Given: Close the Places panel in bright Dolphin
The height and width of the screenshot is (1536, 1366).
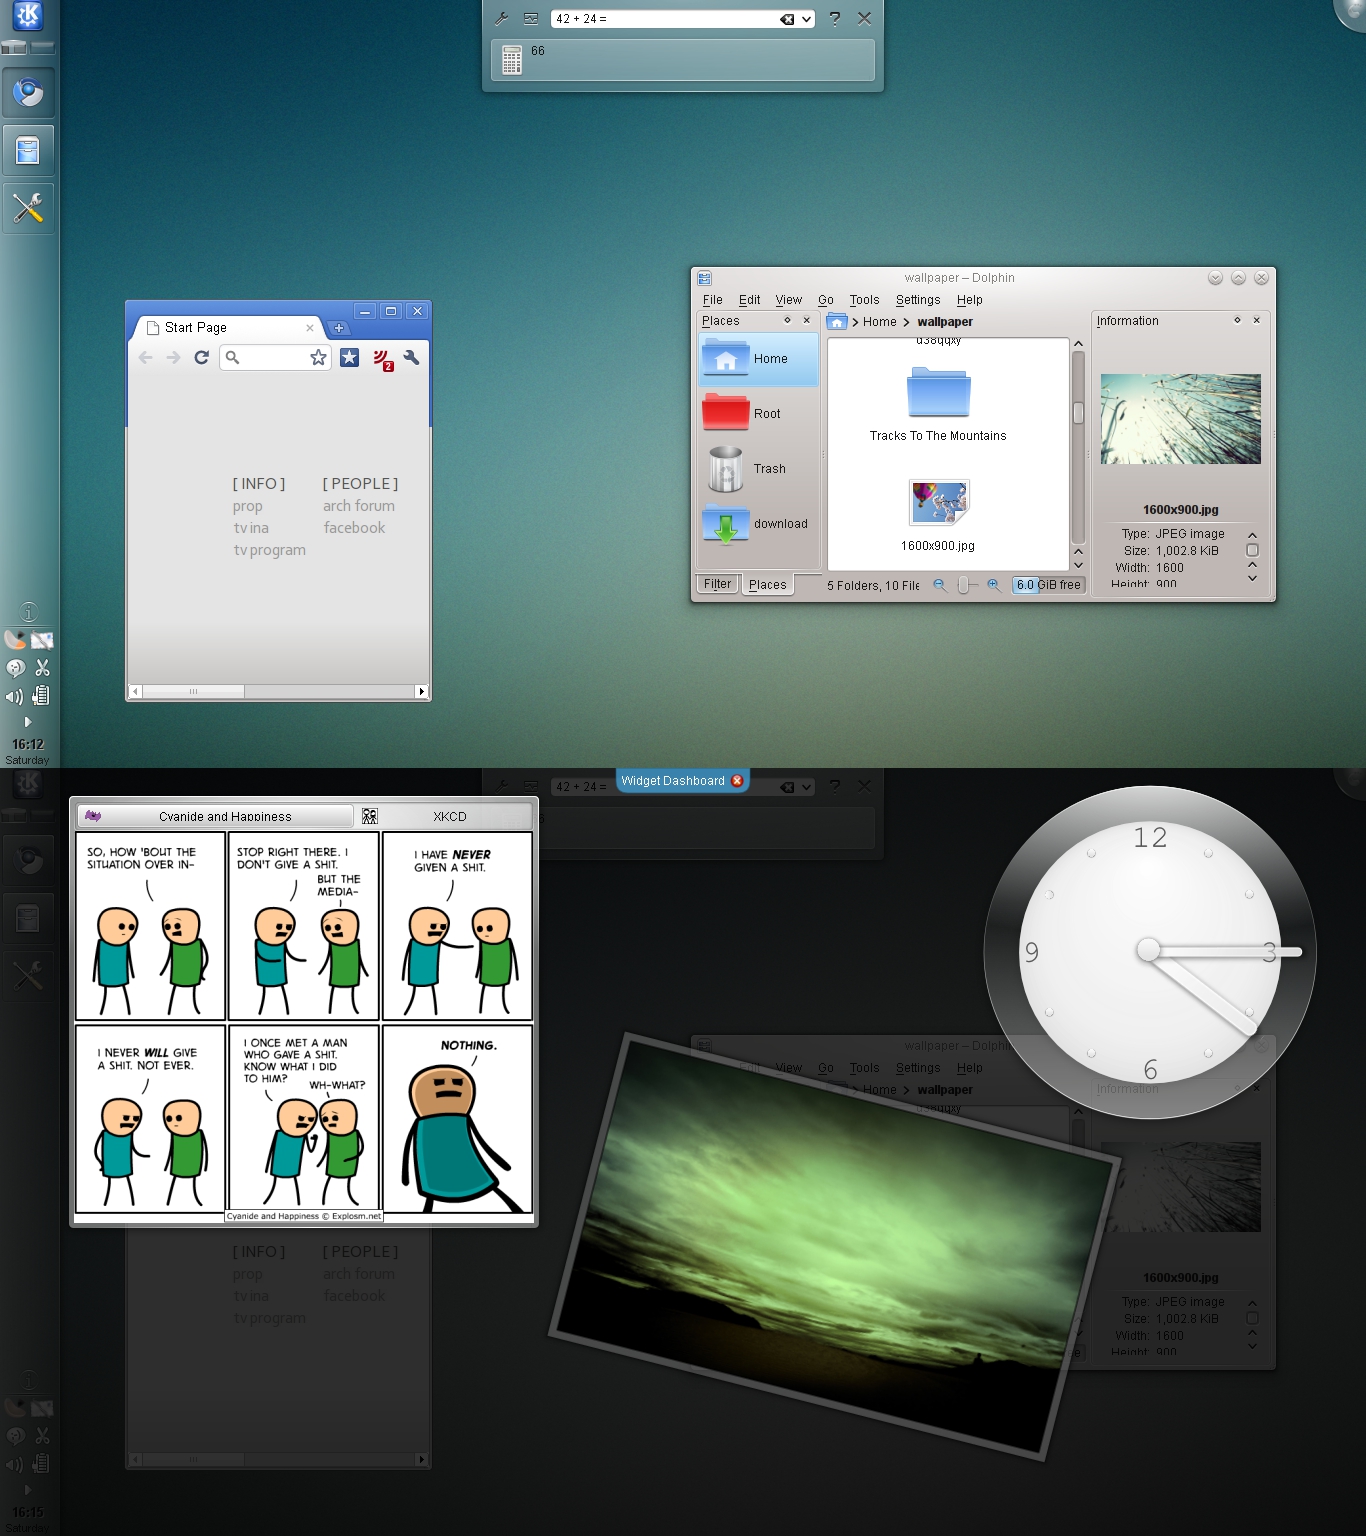Looking at the screenshot, I should point(807,321).
